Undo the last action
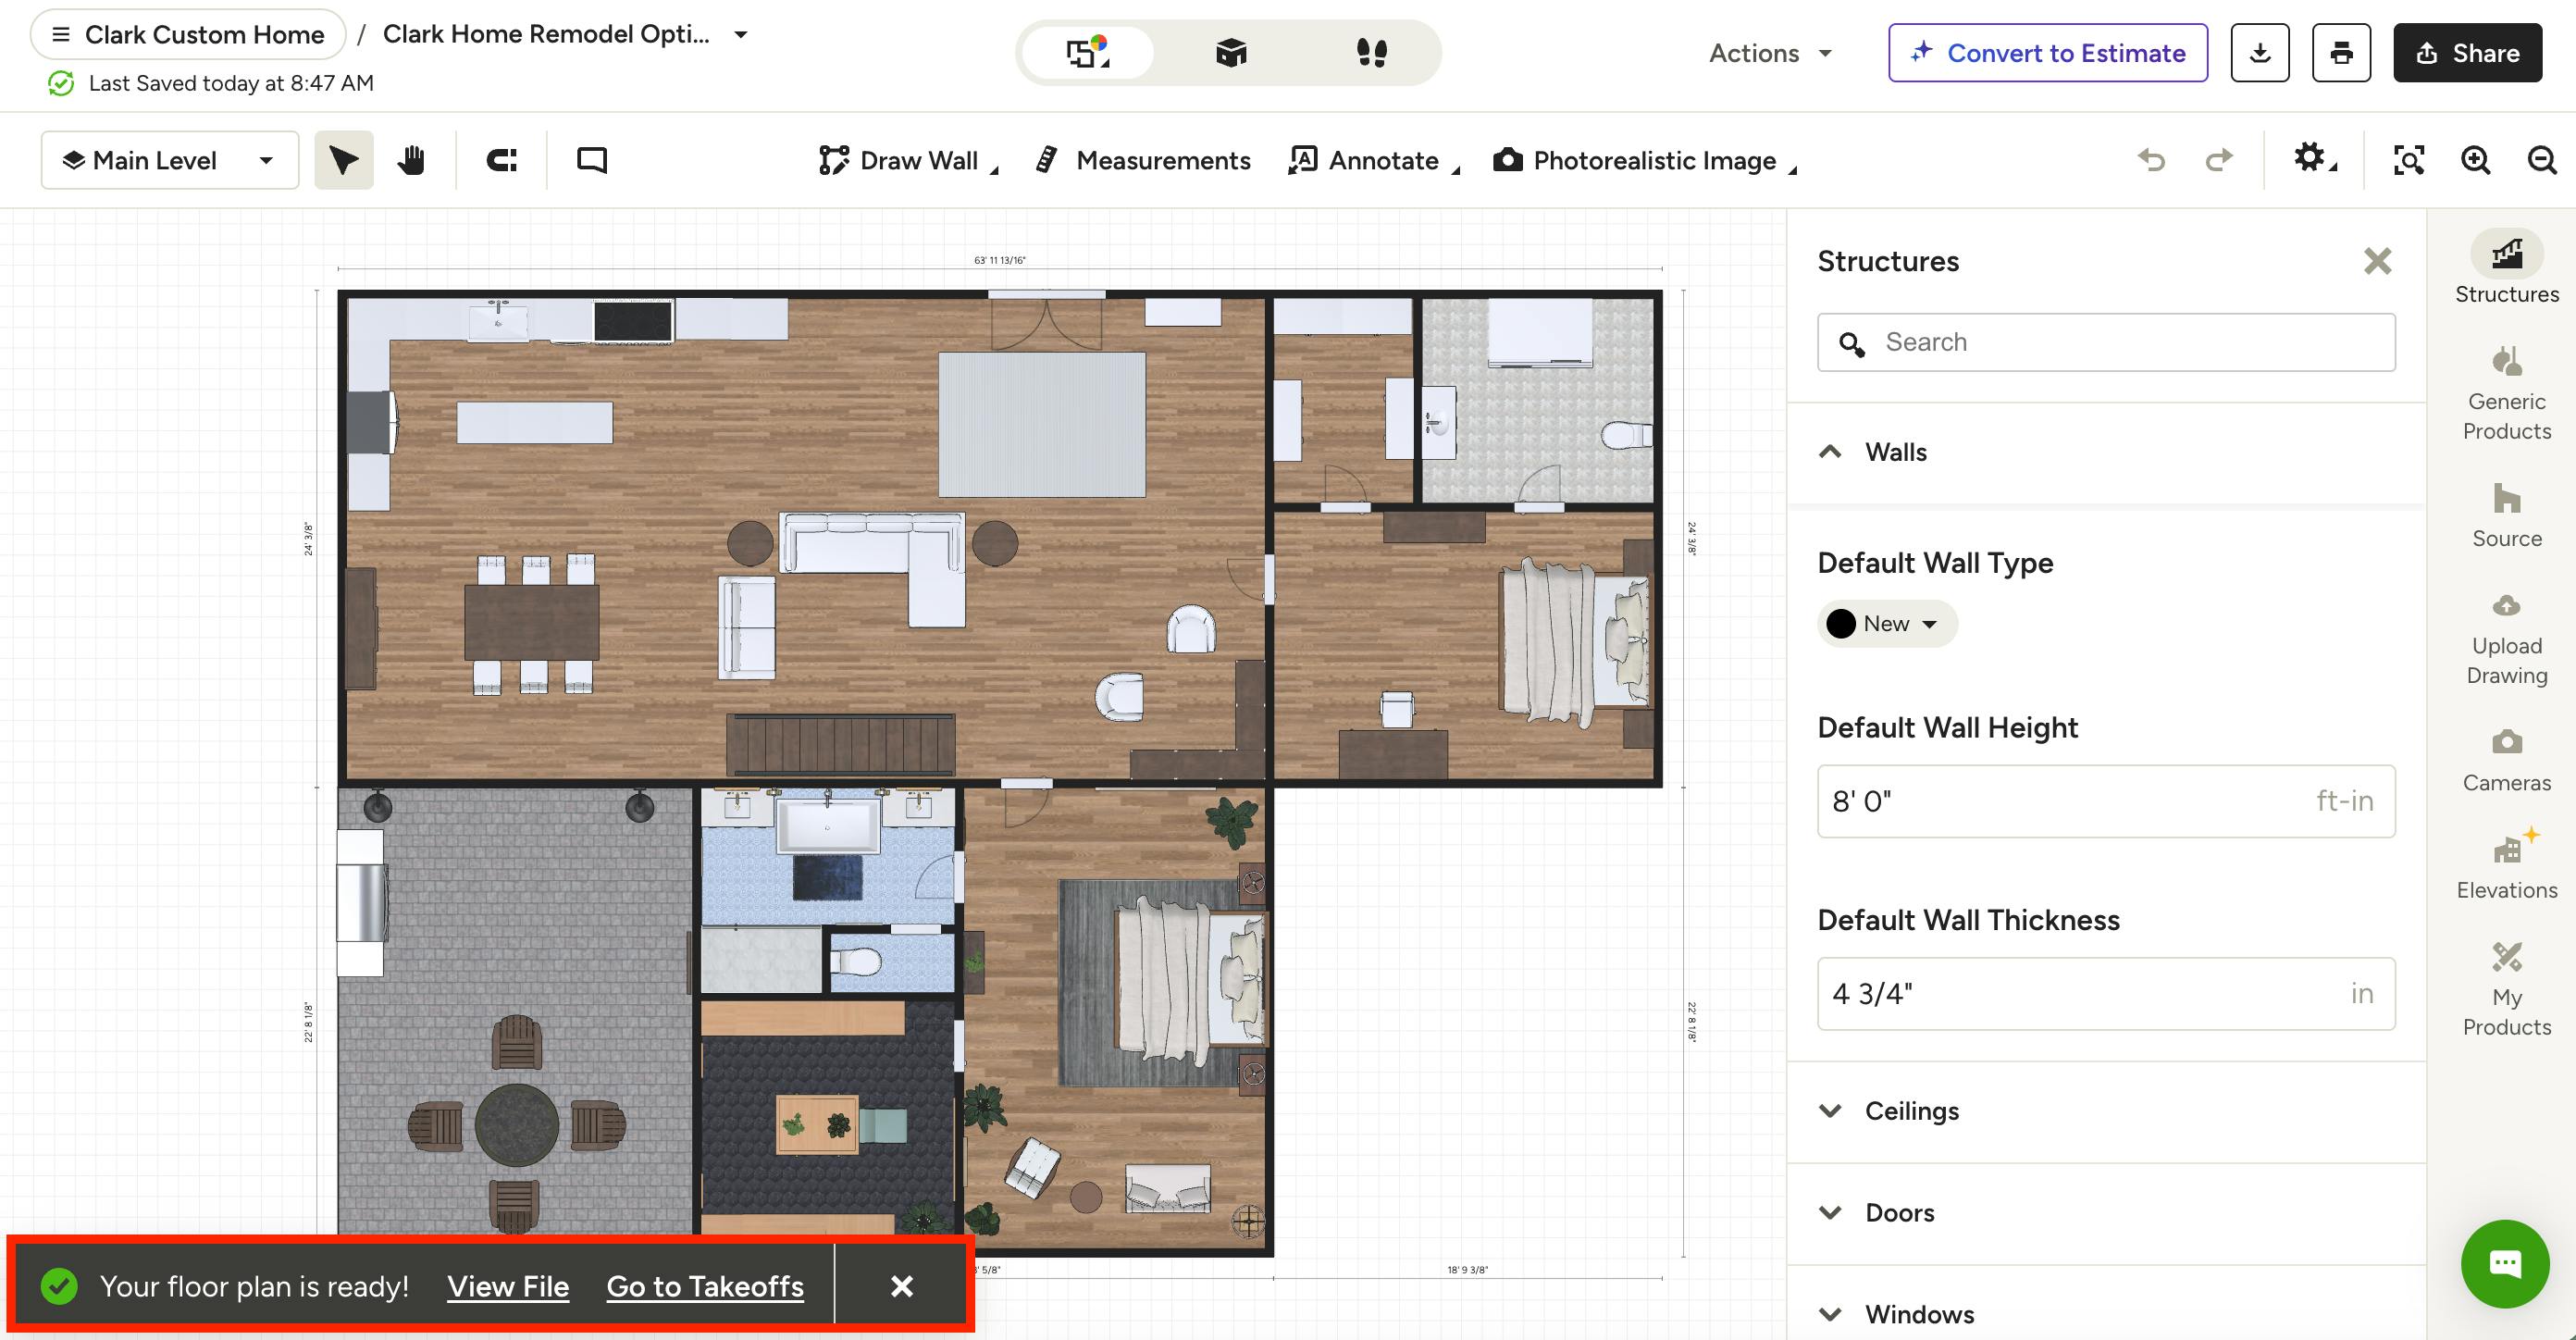The height and width of the screenshot is (1340, 2576). pyautogui.click(x=2151, y=160)
